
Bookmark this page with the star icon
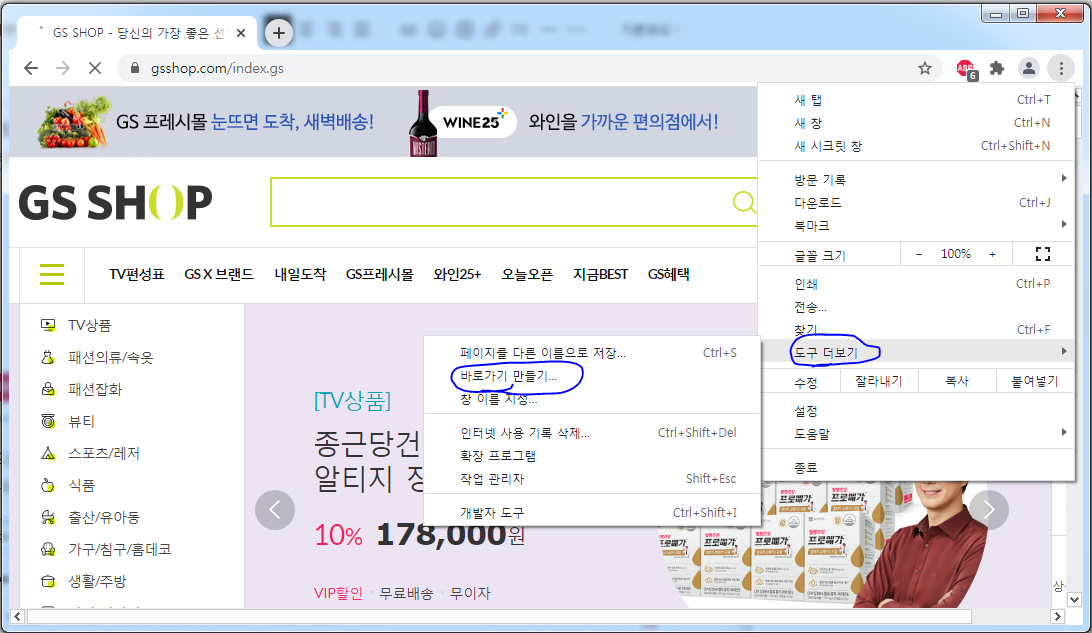tap(925, 68)
